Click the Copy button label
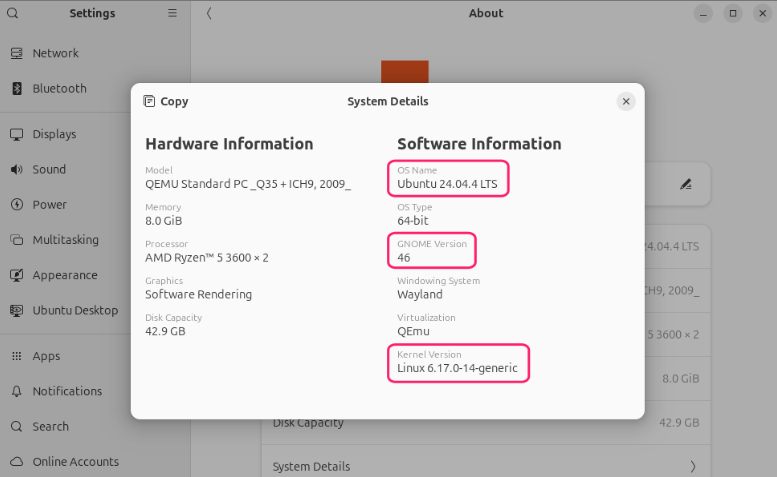Screen dimensions: 777x477 tap(174, 102)
